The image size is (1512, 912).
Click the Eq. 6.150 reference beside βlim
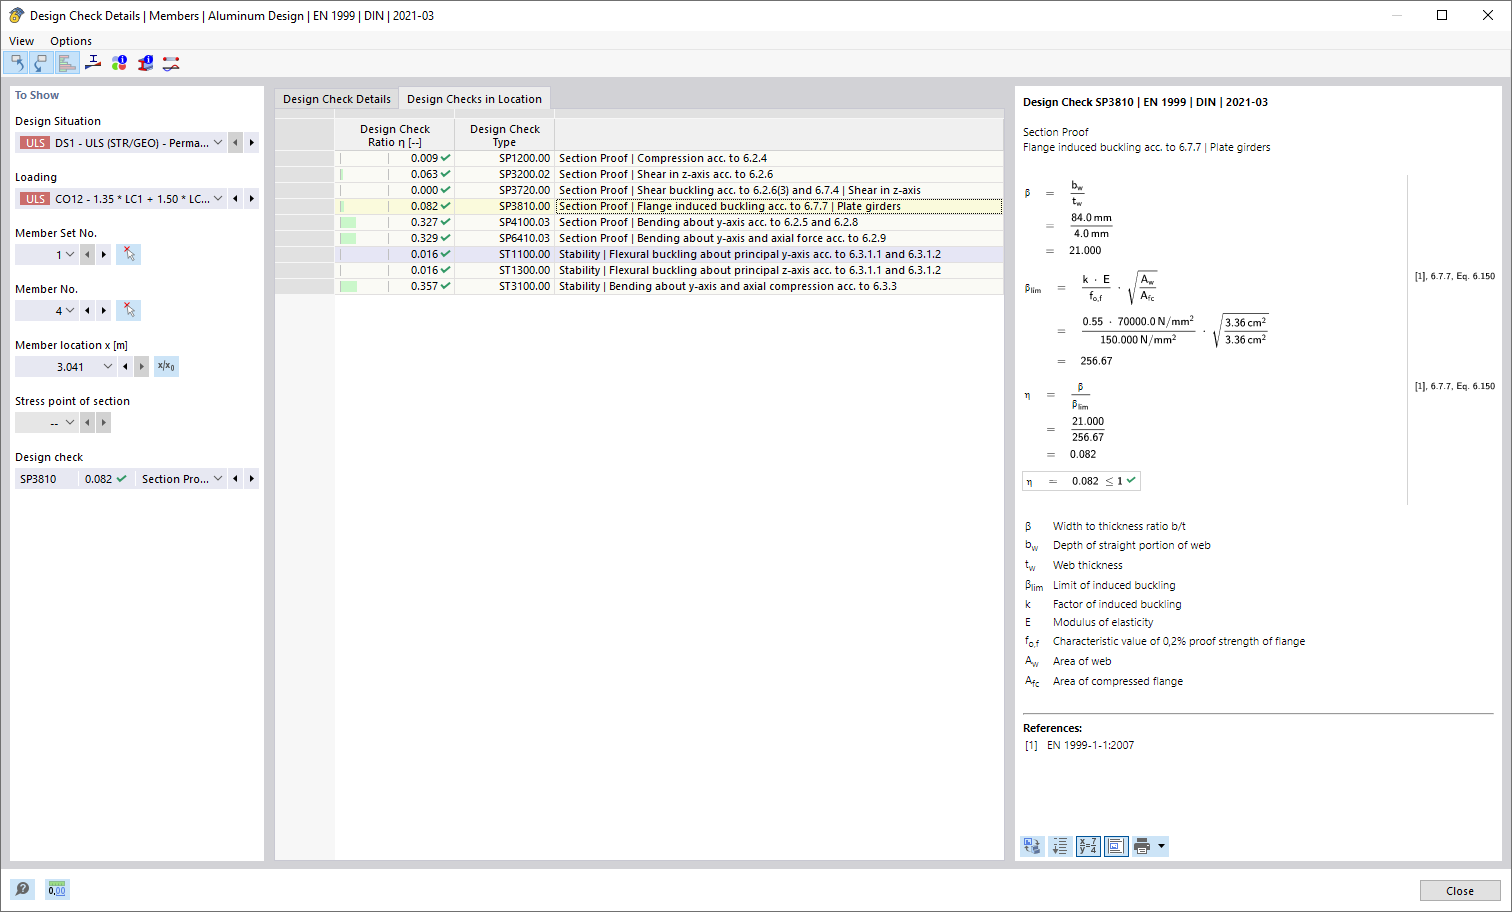[1455, 276]
